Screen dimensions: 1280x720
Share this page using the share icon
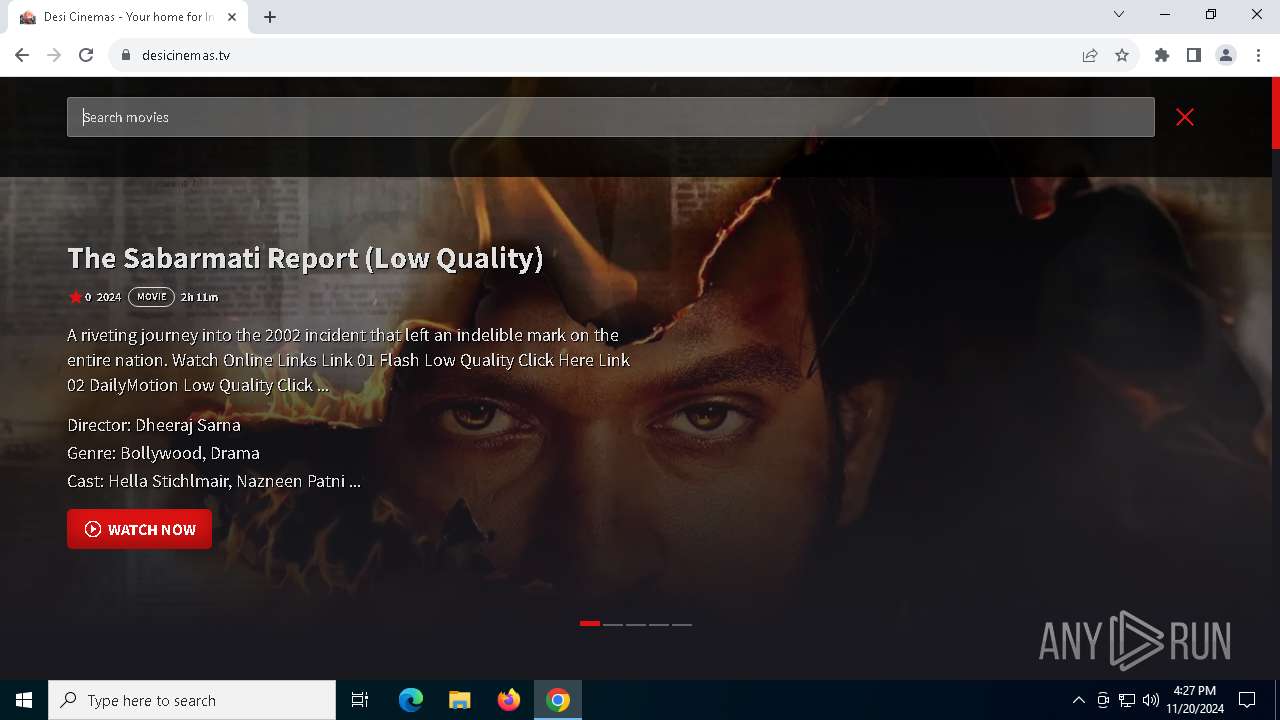1090,55
